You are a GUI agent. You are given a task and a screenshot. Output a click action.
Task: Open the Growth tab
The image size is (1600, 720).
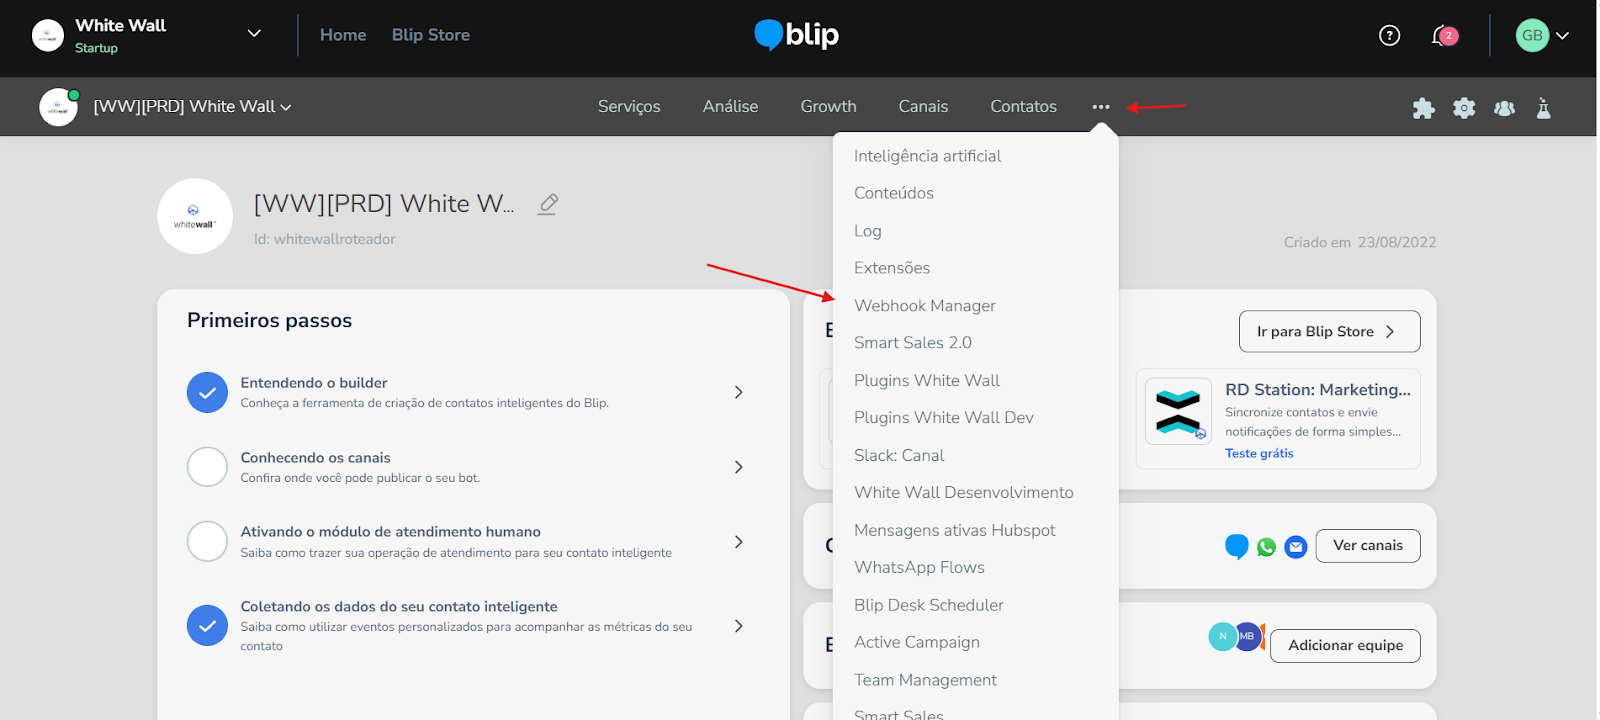pyautogui.click(x=828, y=107)
